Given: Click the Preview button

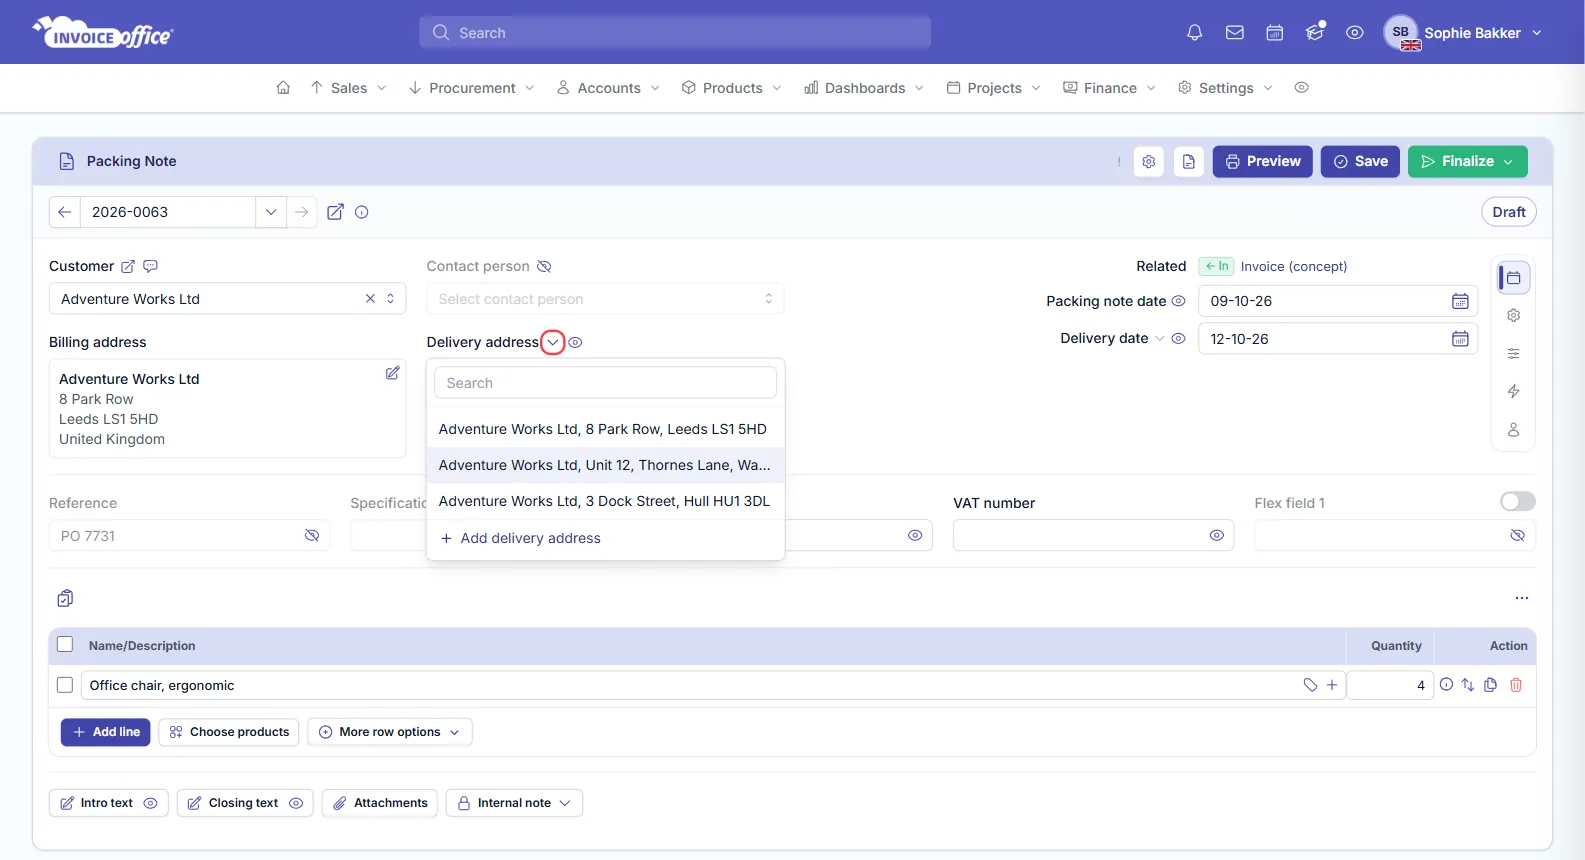Looking at the screenshot, I should click(1263, 162).
